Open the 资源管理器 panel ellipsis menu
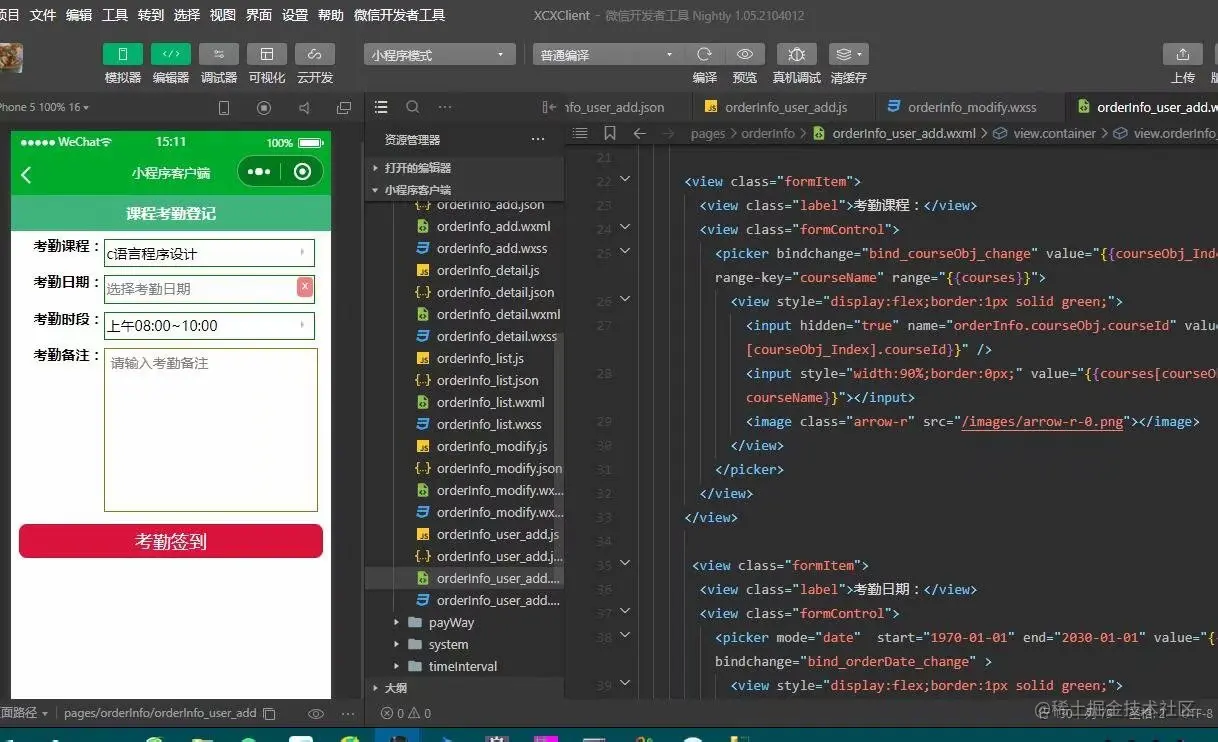This screenshot has width=1218, height=742. coord(538,139)
